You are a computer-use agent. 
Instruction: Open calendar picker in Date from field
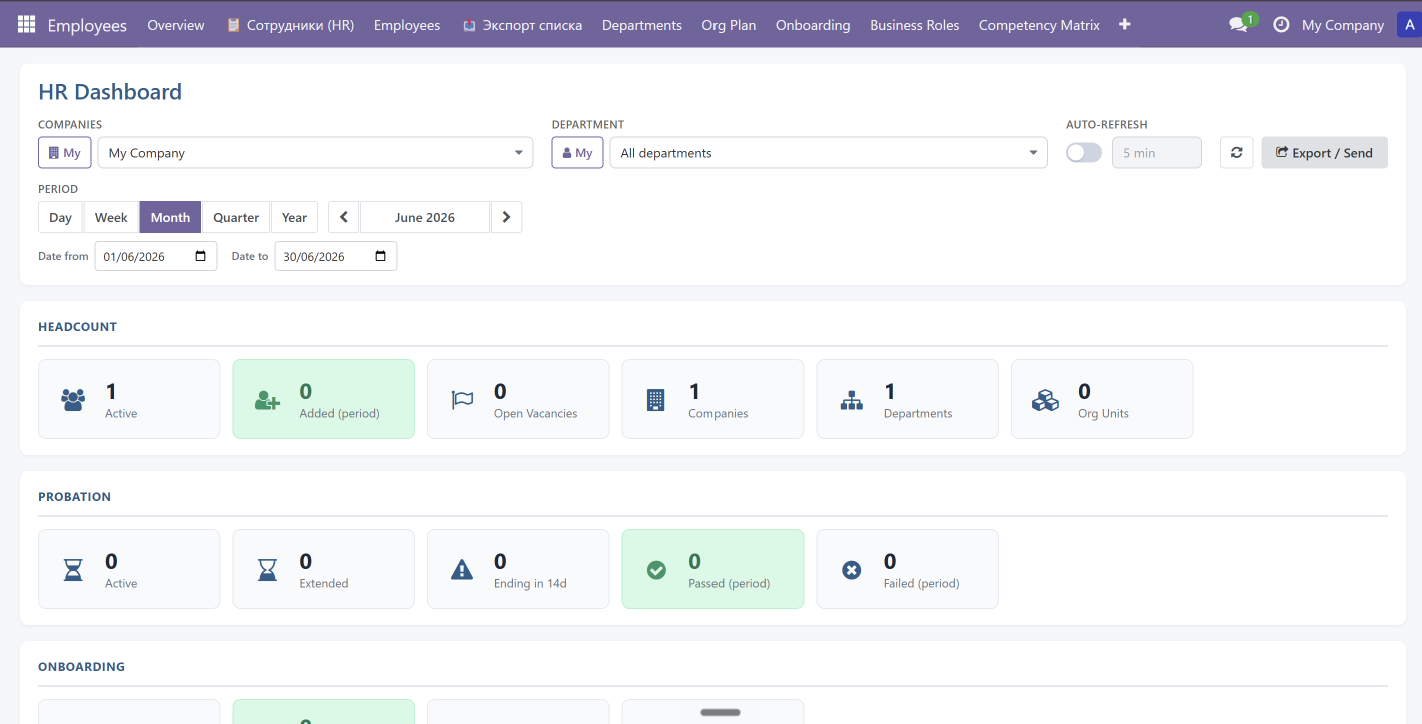click(x=200, y=256)
